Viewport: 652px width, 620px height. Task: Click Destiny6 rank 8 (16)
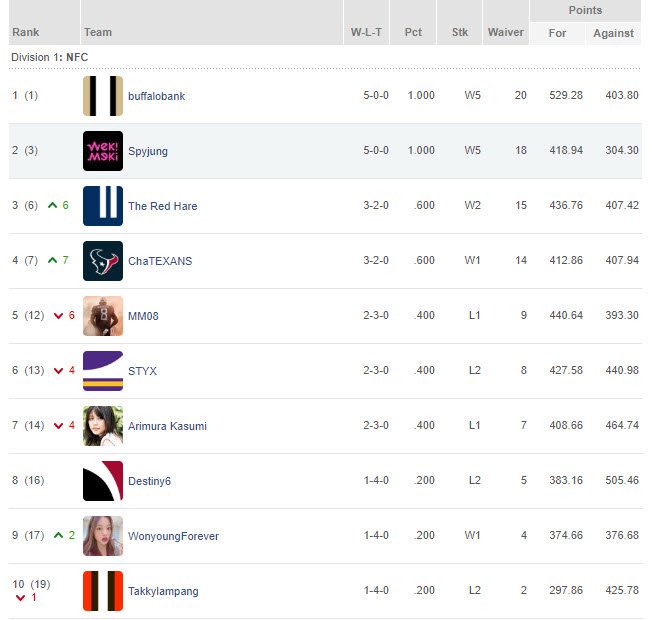coord(28,480)
